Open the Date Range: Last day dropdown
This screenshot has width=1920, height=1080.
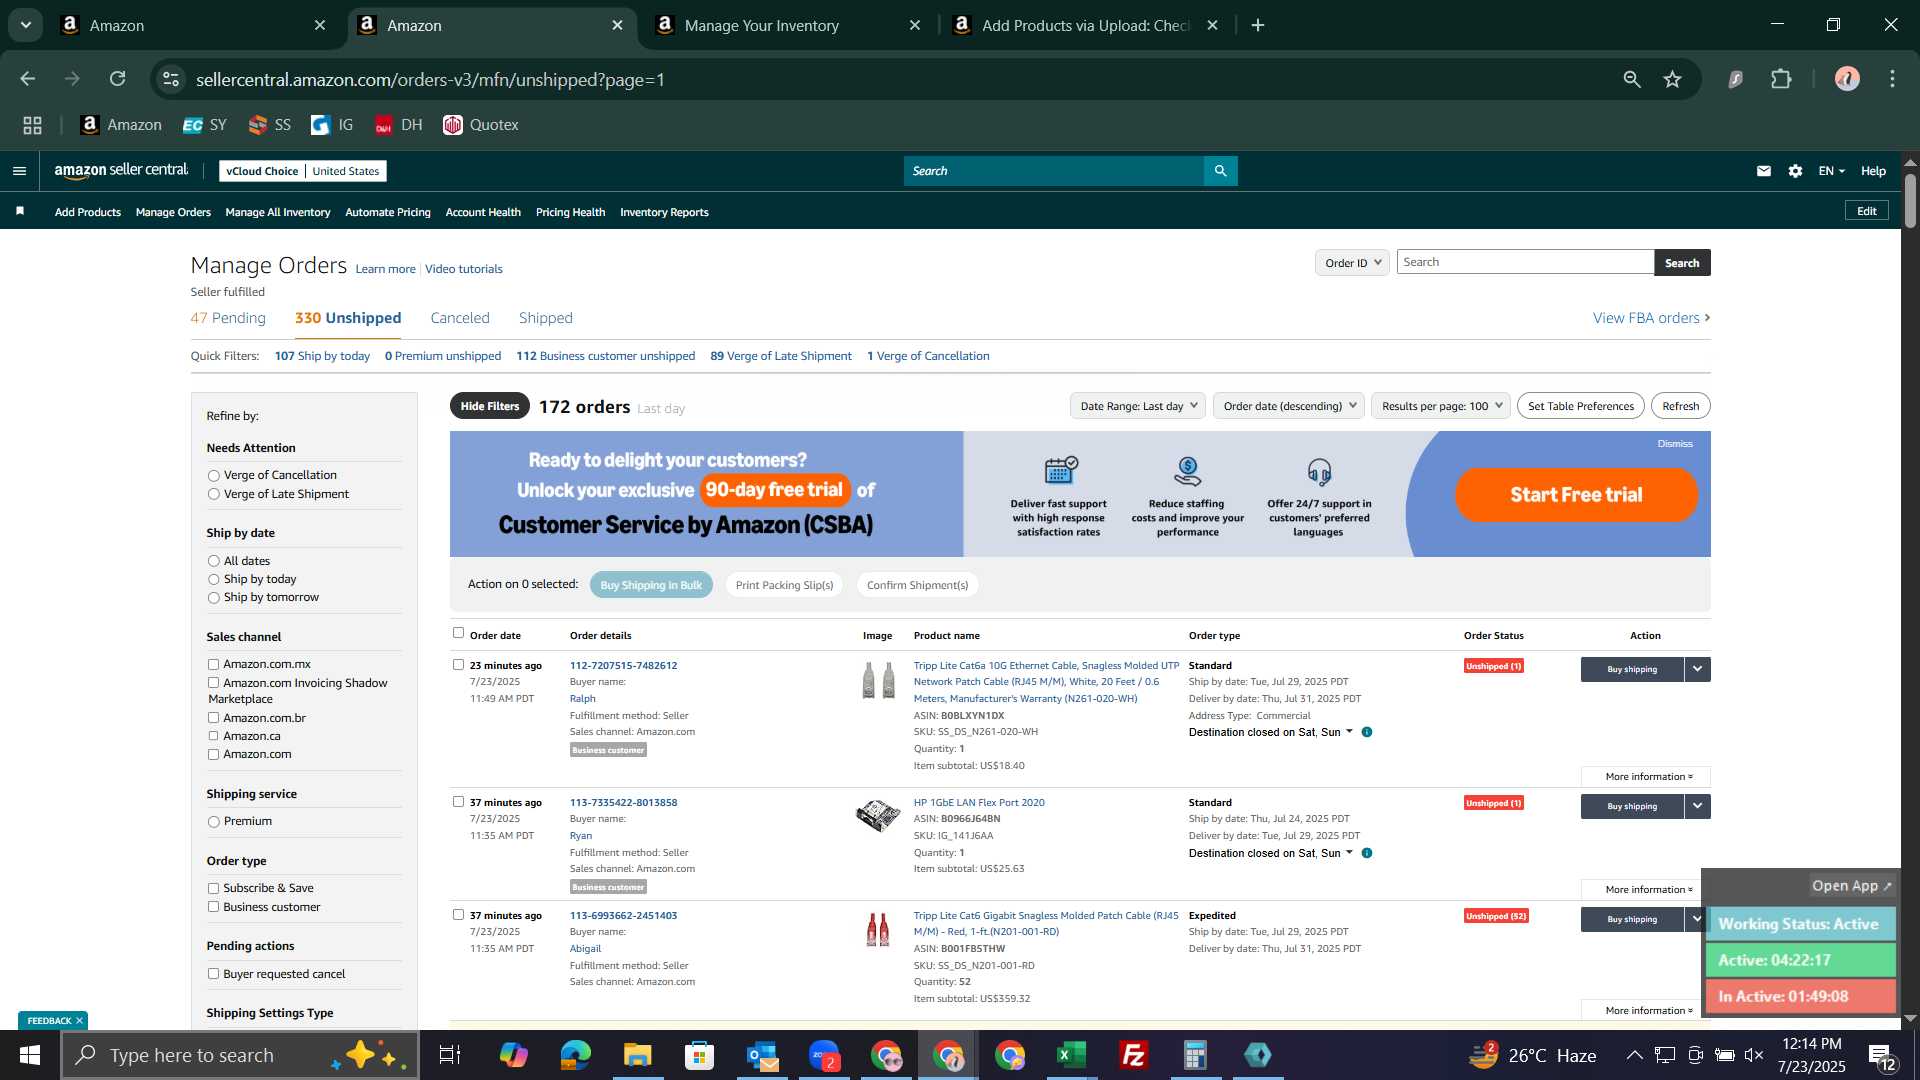click(x=1138, y=406)
